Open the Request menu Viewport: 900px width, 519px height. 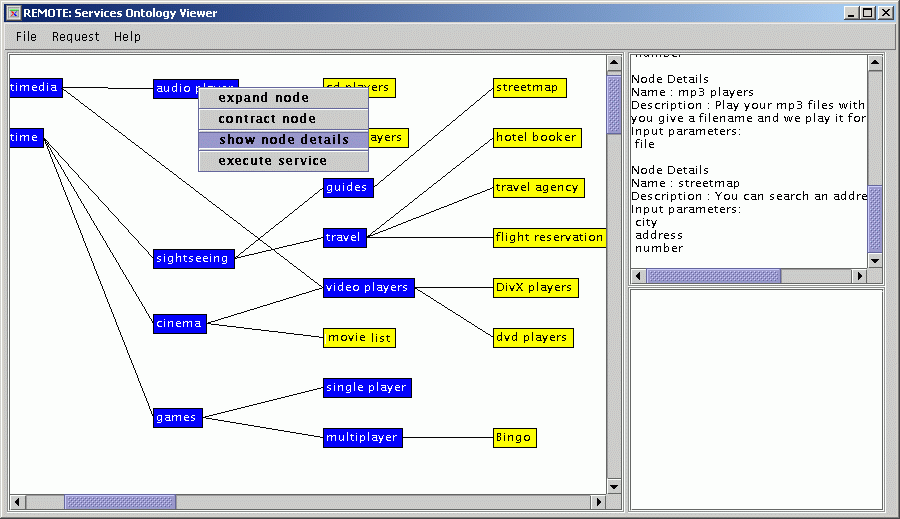[75, 37]
